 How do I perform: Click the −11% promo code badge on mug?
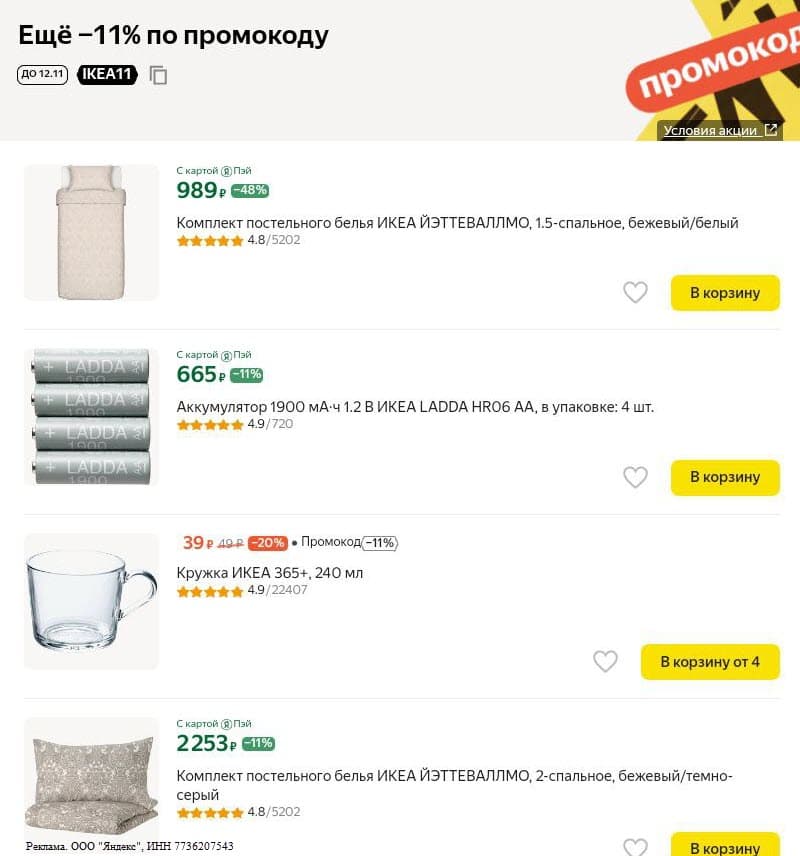[380, 543]
